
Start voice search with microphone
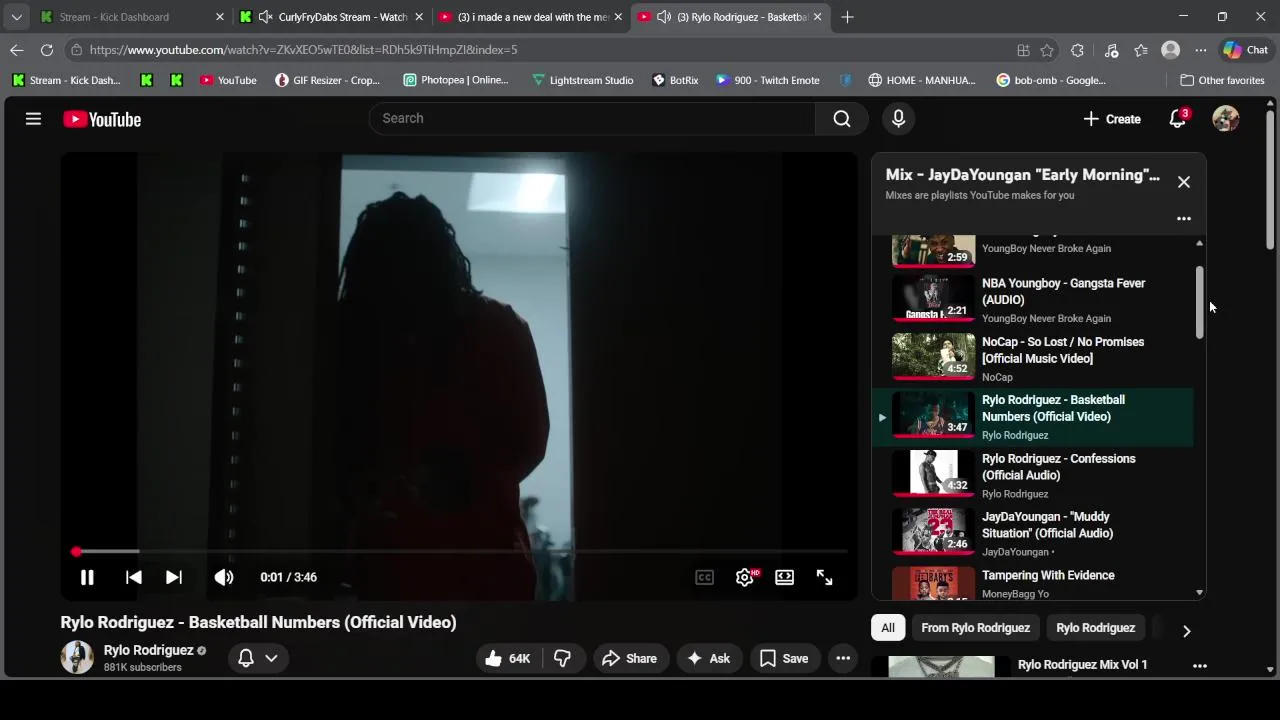(898, 118)
